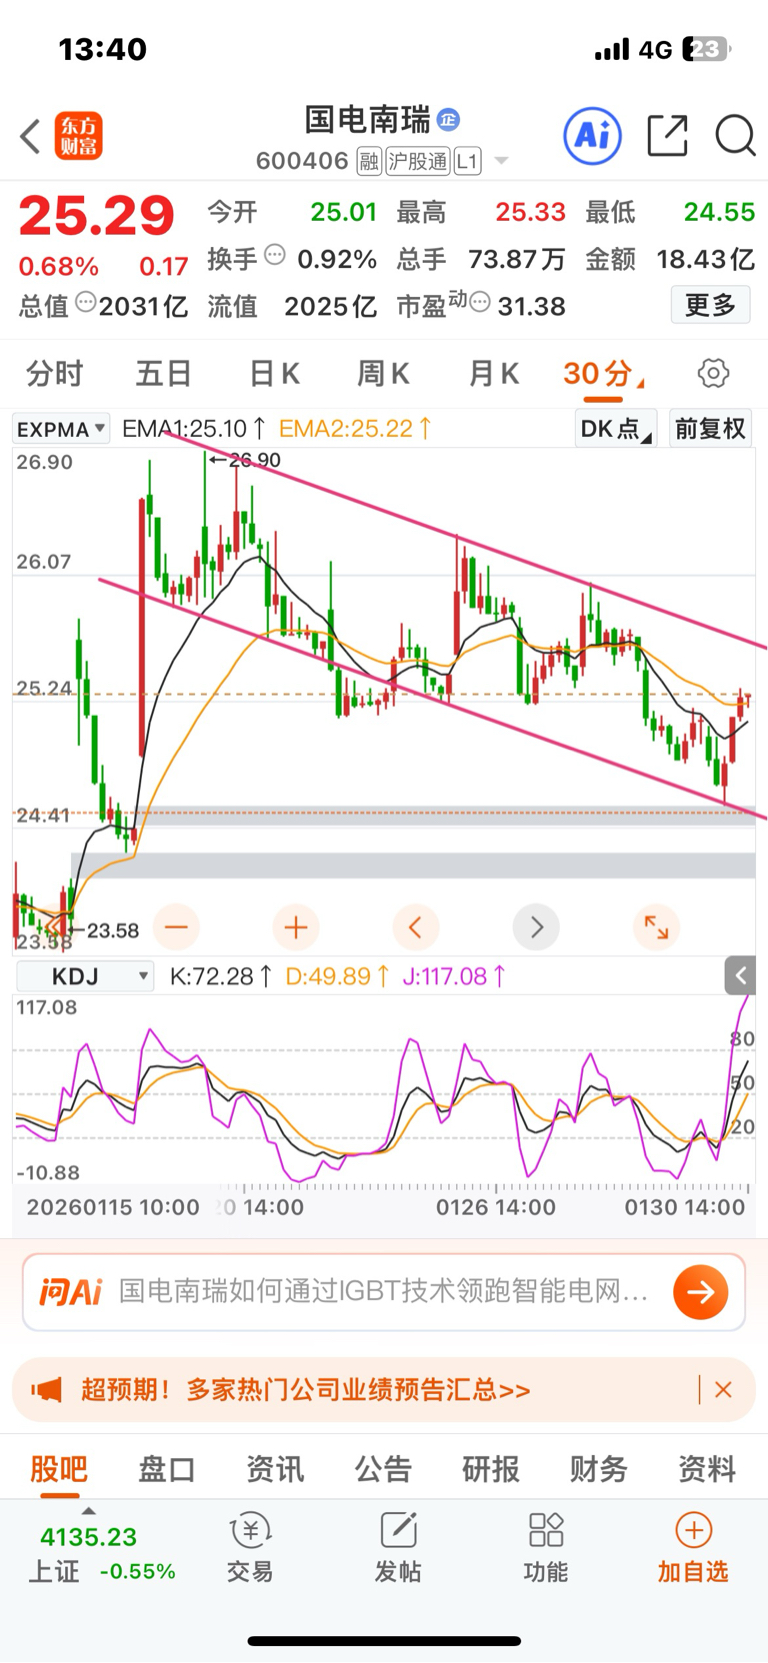768x1663 pixels.
Task: Tap the share/export icon
Action: coord(667,135)
